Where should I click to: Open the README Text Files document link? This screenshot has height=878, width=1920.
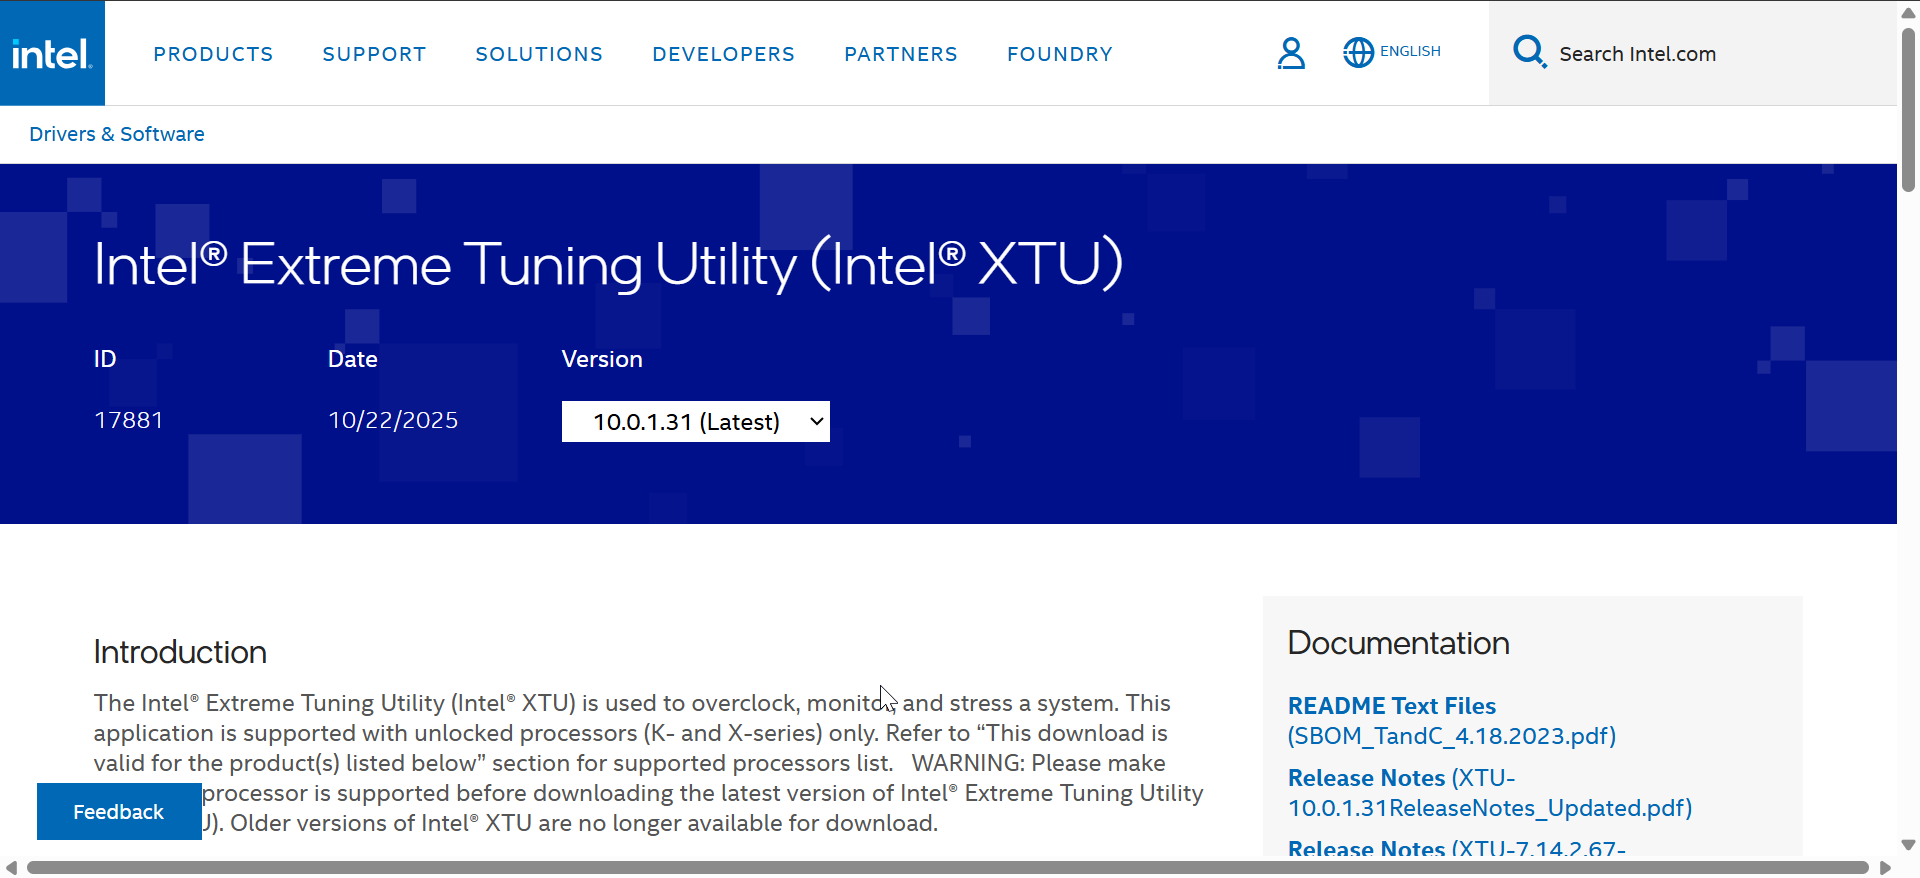click(1391, 706)
